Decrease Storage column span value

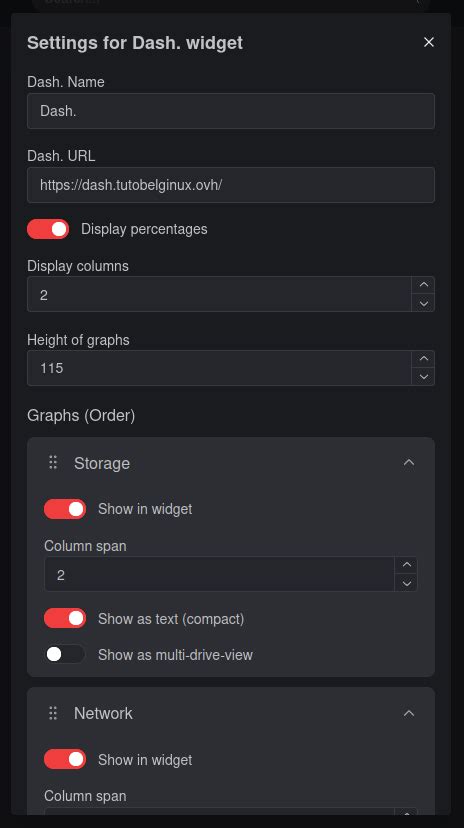coord(406,583)
